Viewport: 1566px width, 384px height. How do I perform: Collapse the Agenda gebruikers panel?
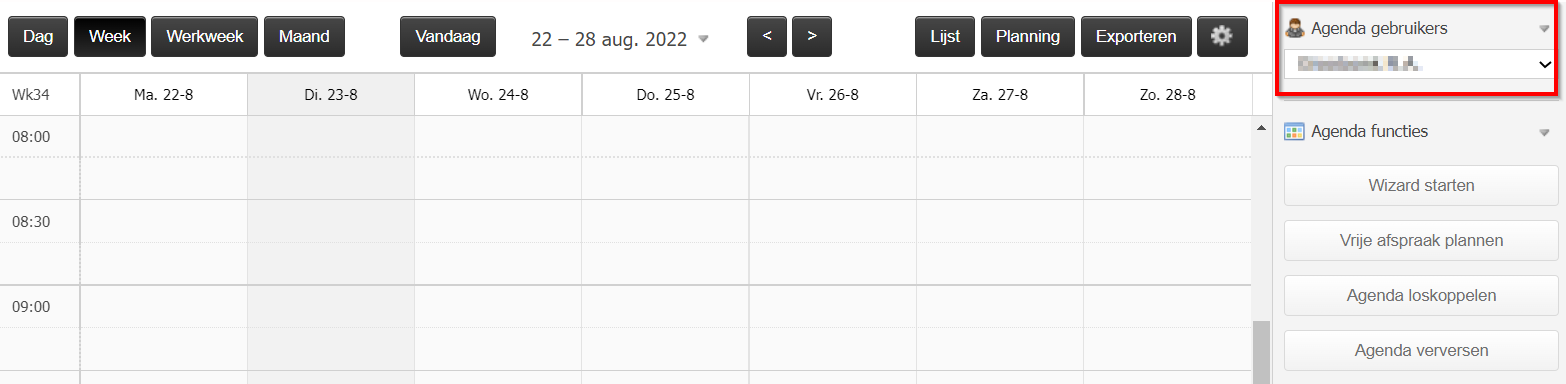1544,29
